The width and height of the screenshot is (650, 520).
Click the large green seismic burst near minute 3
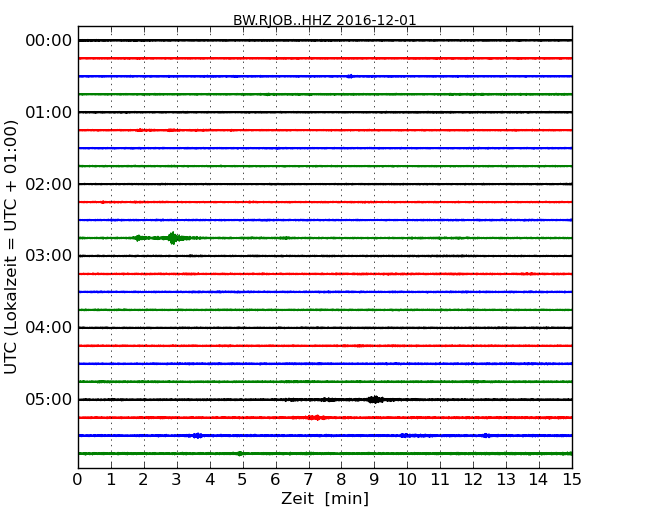(x=173, y=238)
